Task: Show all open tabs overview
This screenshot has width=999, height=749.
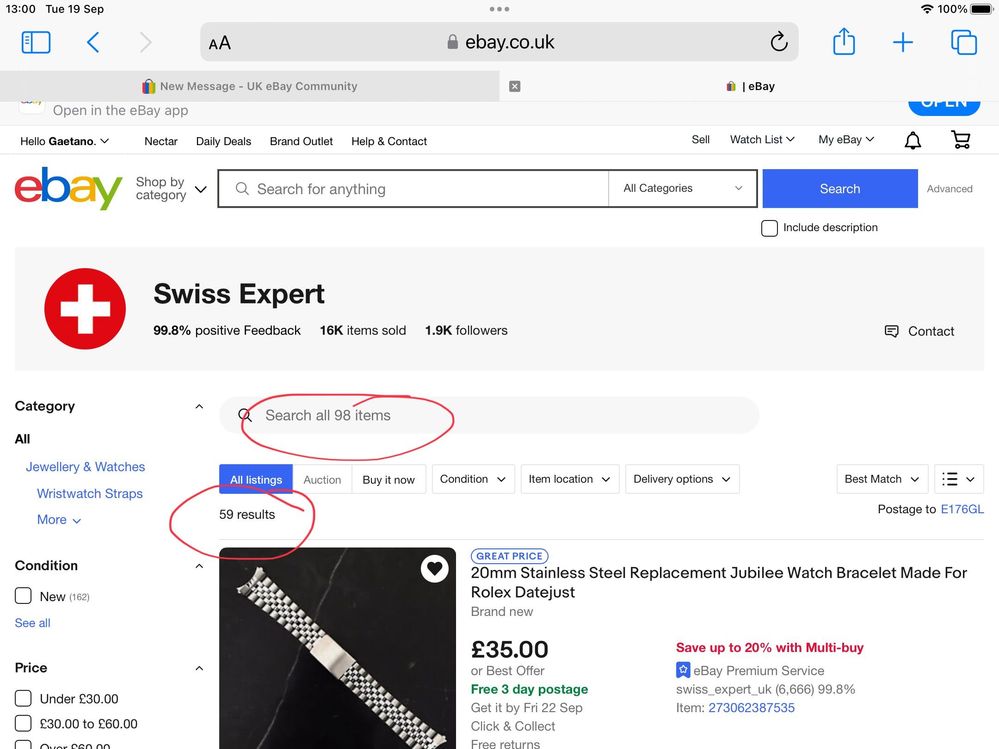Action: pos(963,42)
